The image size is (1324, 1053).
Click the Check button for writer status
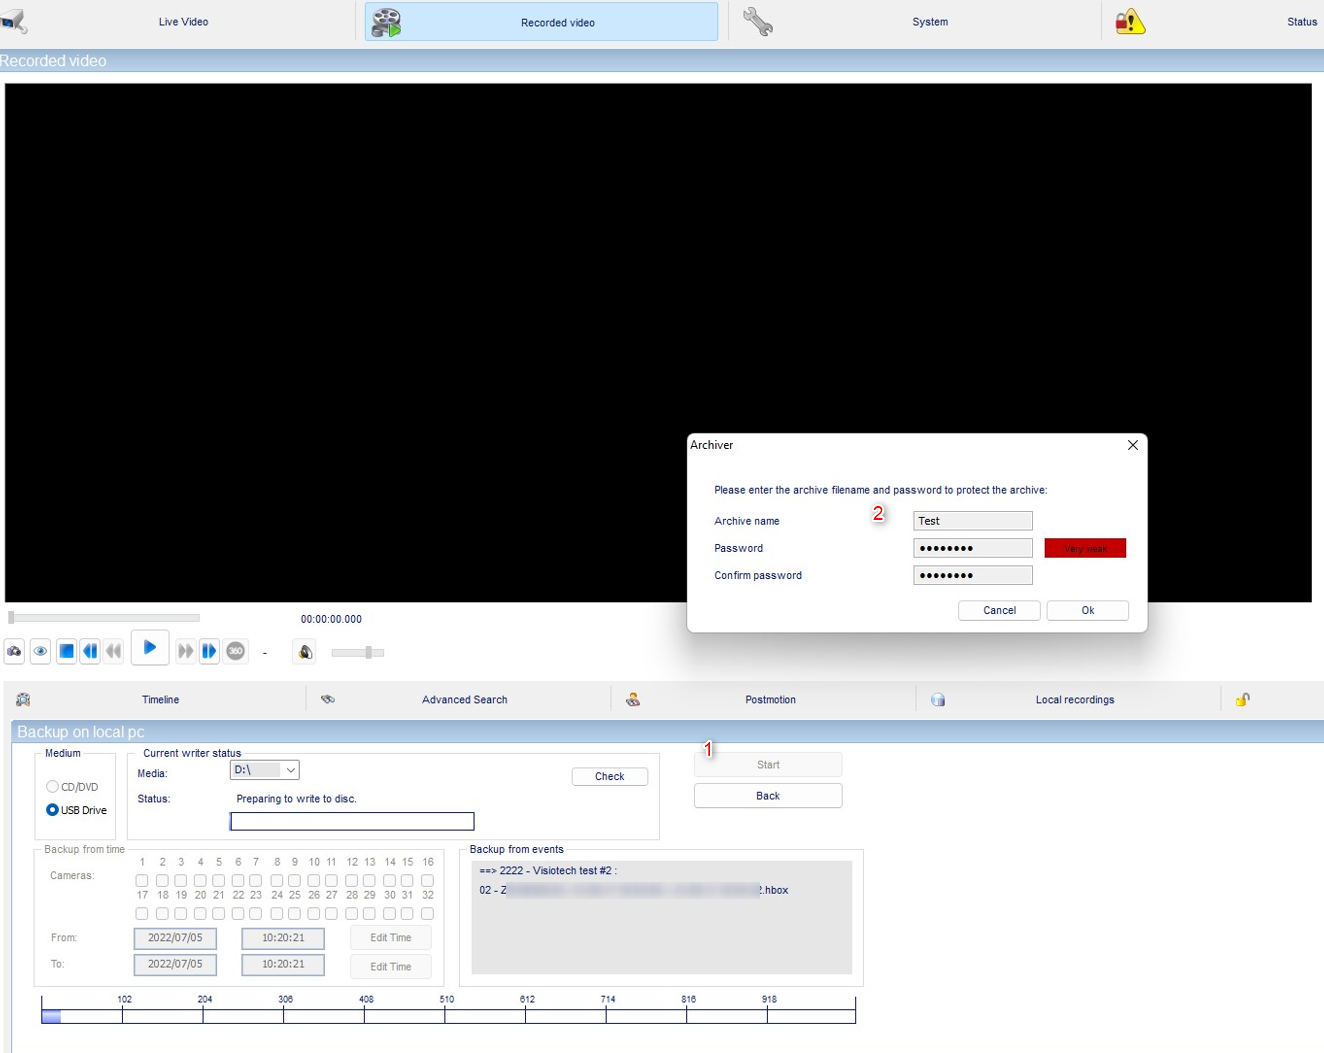tap(609, 777)
